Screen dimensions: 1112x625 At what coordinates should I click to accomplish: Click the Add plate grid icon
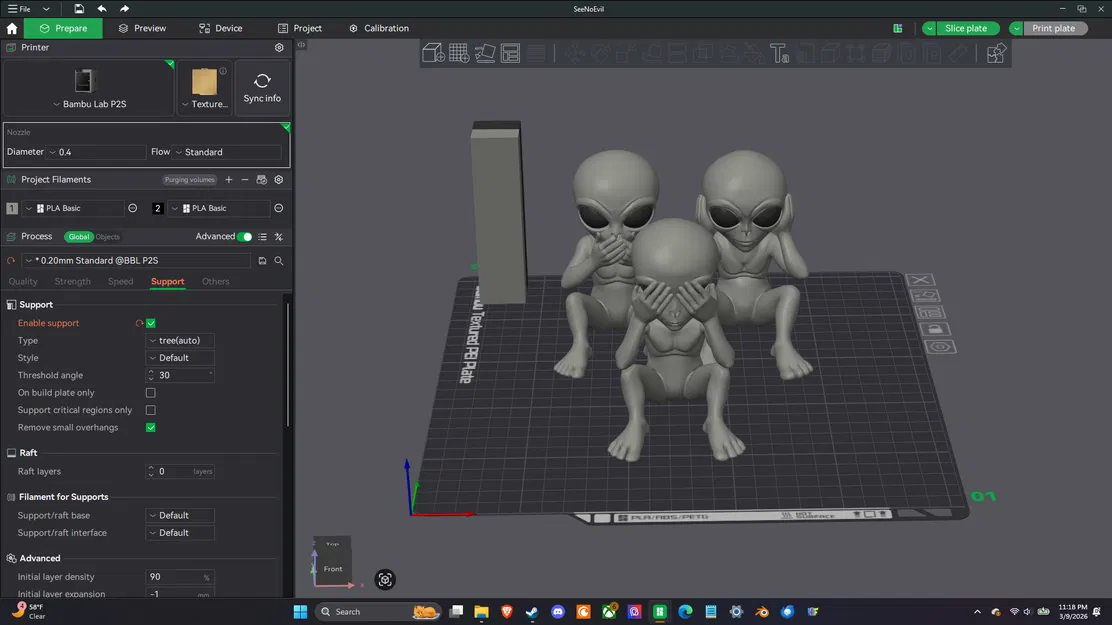(459, 53)
